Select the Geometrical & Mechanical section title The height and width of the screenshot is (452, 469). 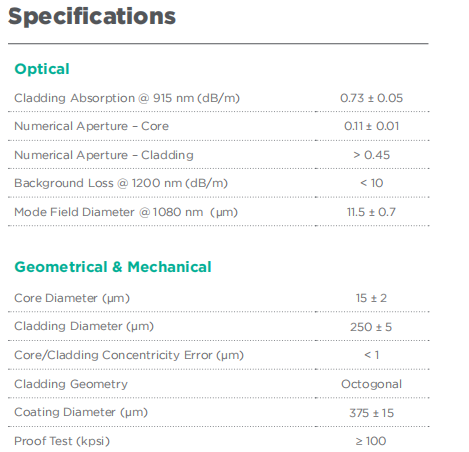coord(113,267)
